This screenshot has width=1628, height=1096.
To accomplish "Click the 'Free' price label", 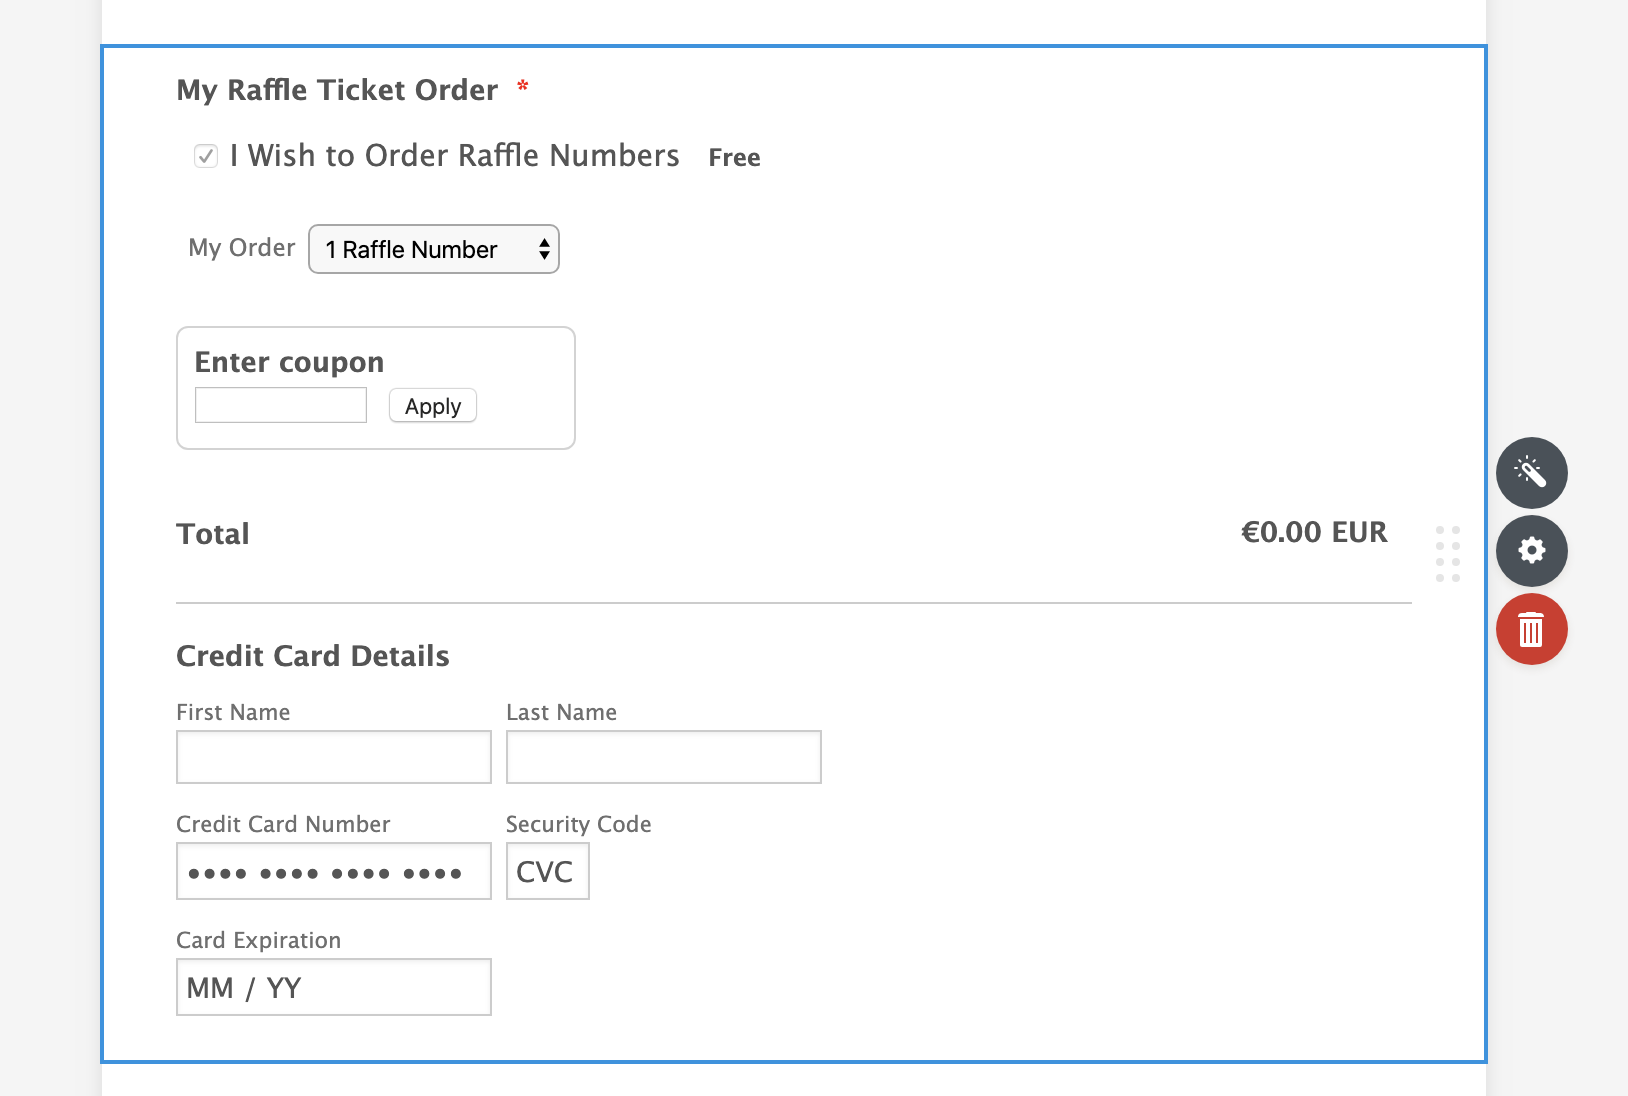I will 734,158.
